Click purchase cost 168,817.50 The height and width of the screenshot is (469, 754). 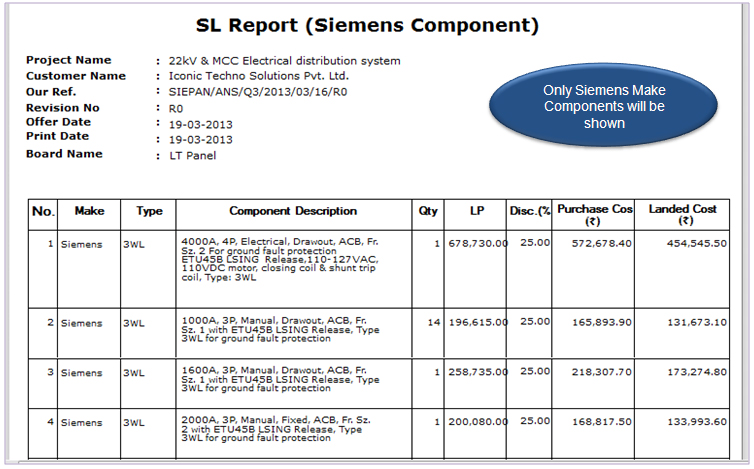pyautogui.click(x=602, y=422)
